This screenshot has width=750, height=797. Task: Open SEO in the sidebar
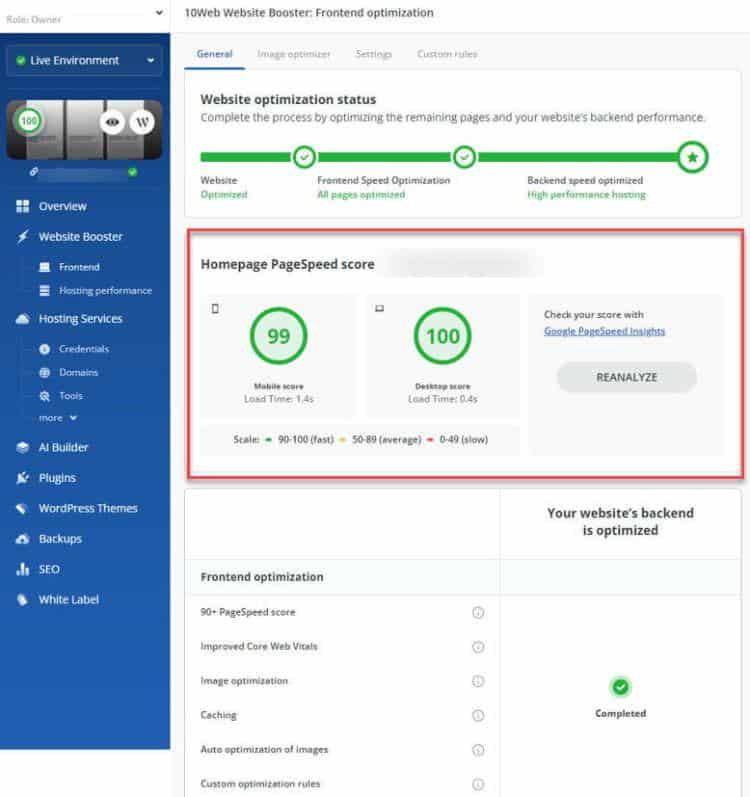pos(49,569)
